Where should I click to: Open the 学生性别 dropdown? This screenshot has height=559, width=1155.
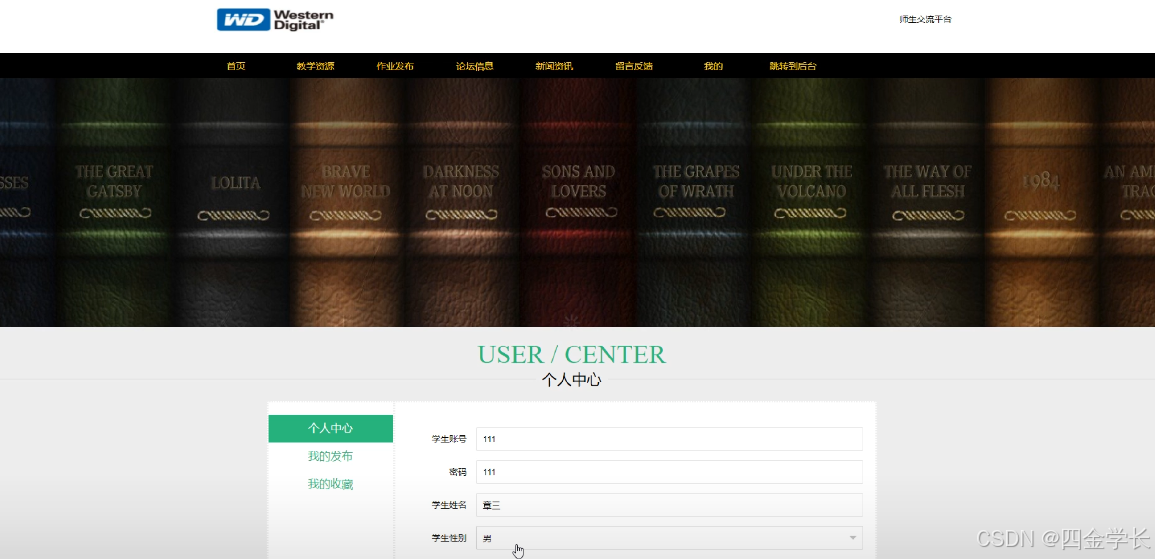(x=669, y=538)
